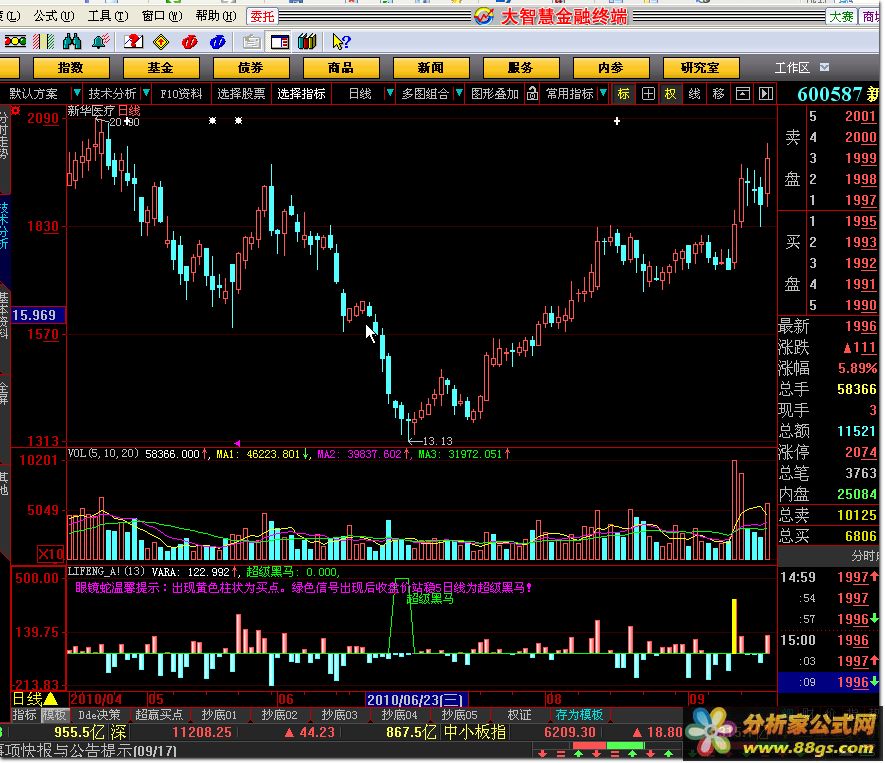
Task: Click the envelope with question mark icon
Action: [134, 41]
